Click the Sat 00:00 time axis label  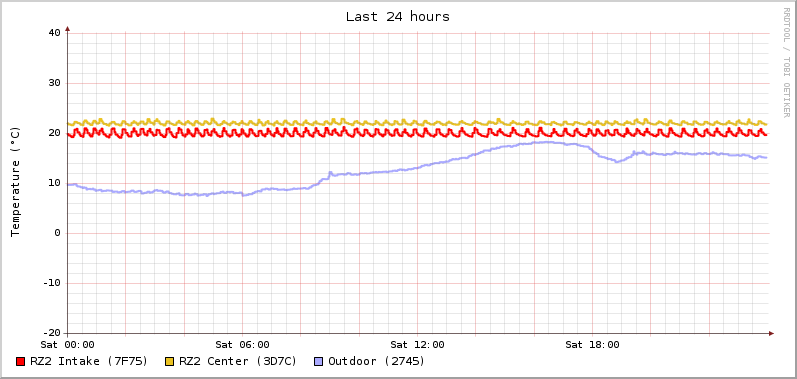click(x=68, y=345)
